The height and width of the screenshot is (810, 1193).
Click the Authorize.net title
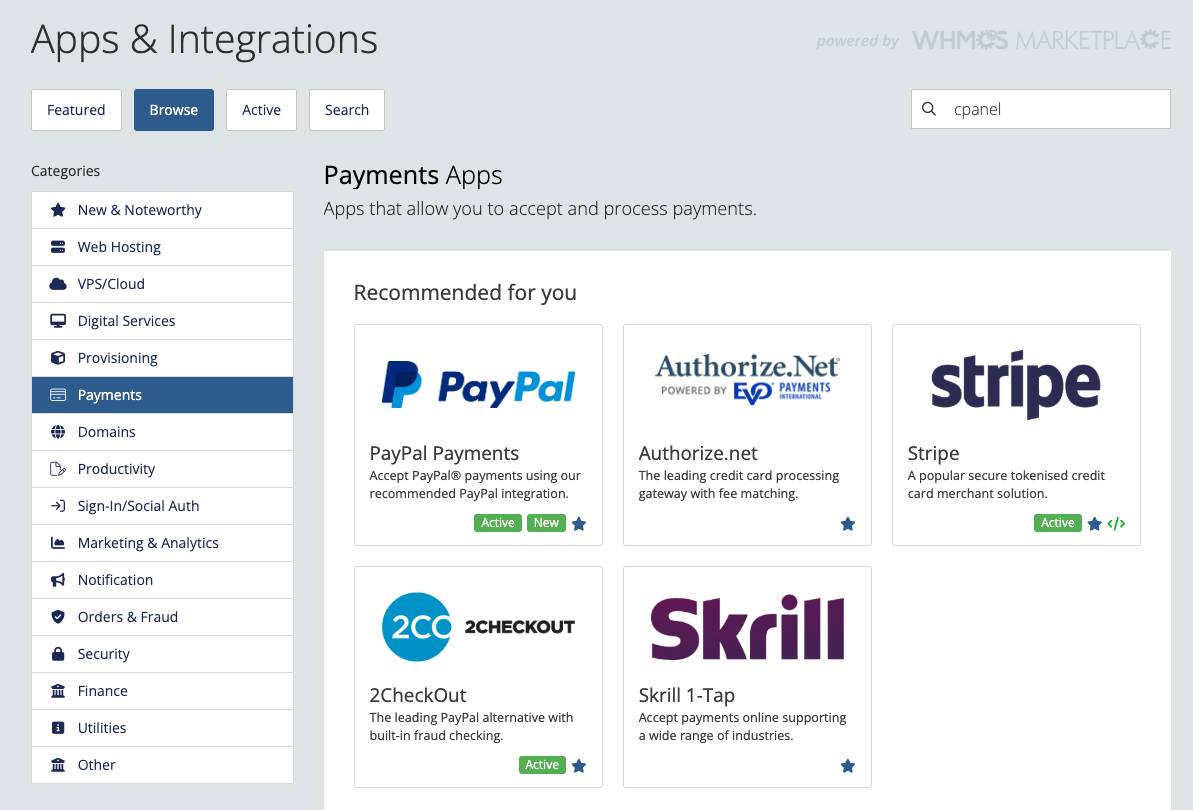pyautogui.click(x=698, y=453)
